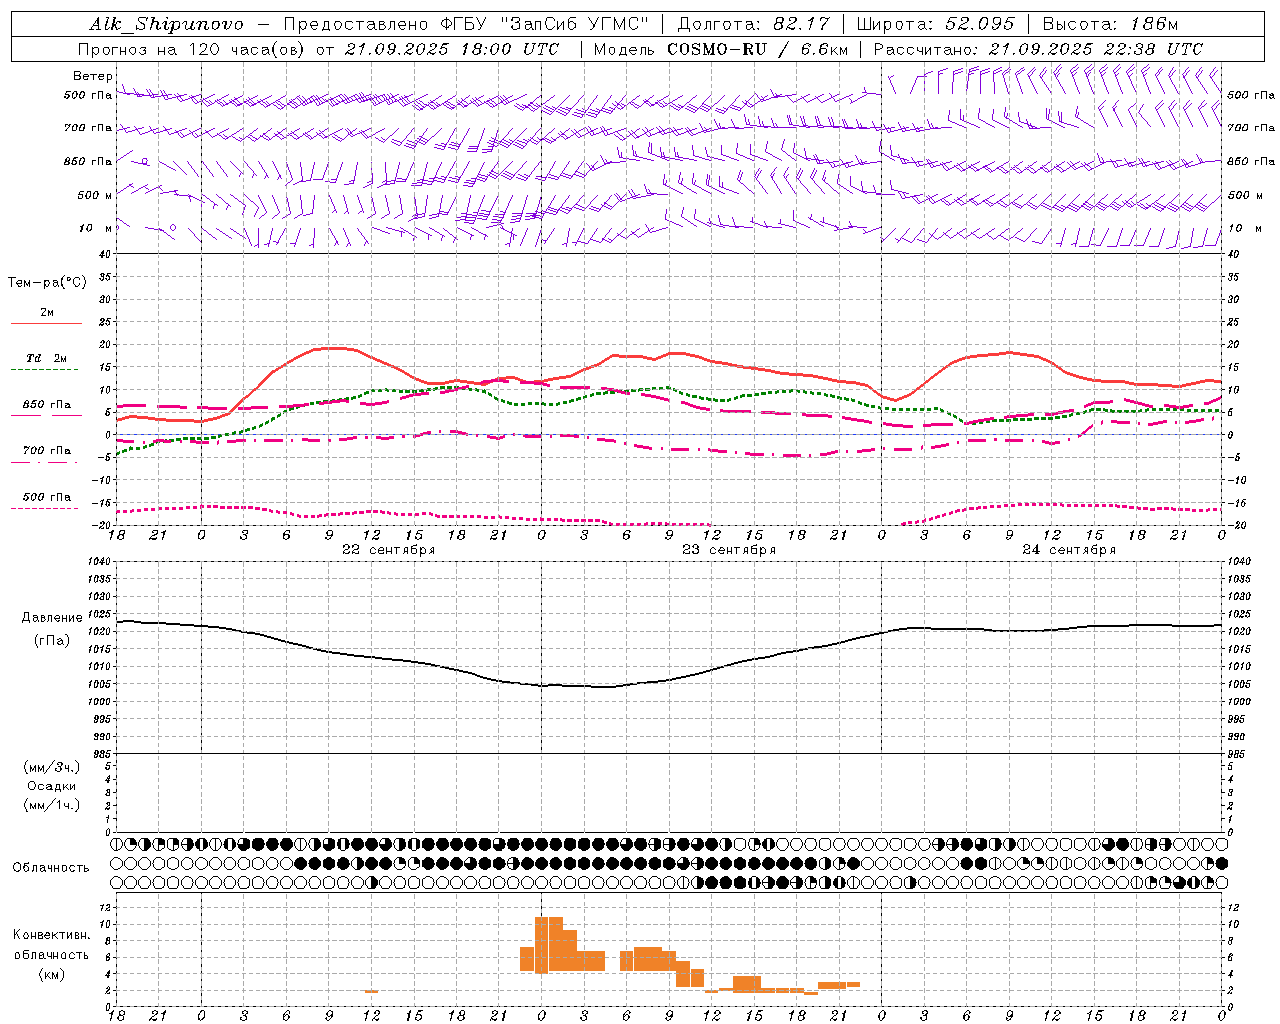Click the 850 гПа temperature legend label
1280x1024 pixels.
pyautogui.click(x=47, y=405)
